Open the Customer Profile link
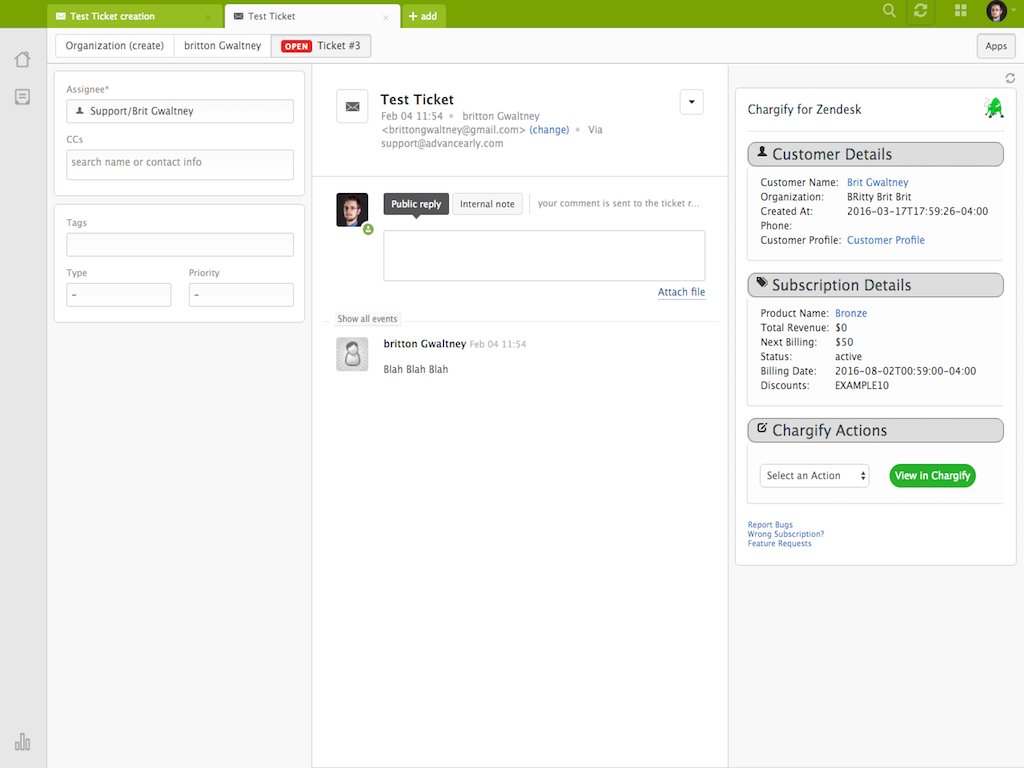This screenshot has width=1024, height=768. [x=886, y=240]
